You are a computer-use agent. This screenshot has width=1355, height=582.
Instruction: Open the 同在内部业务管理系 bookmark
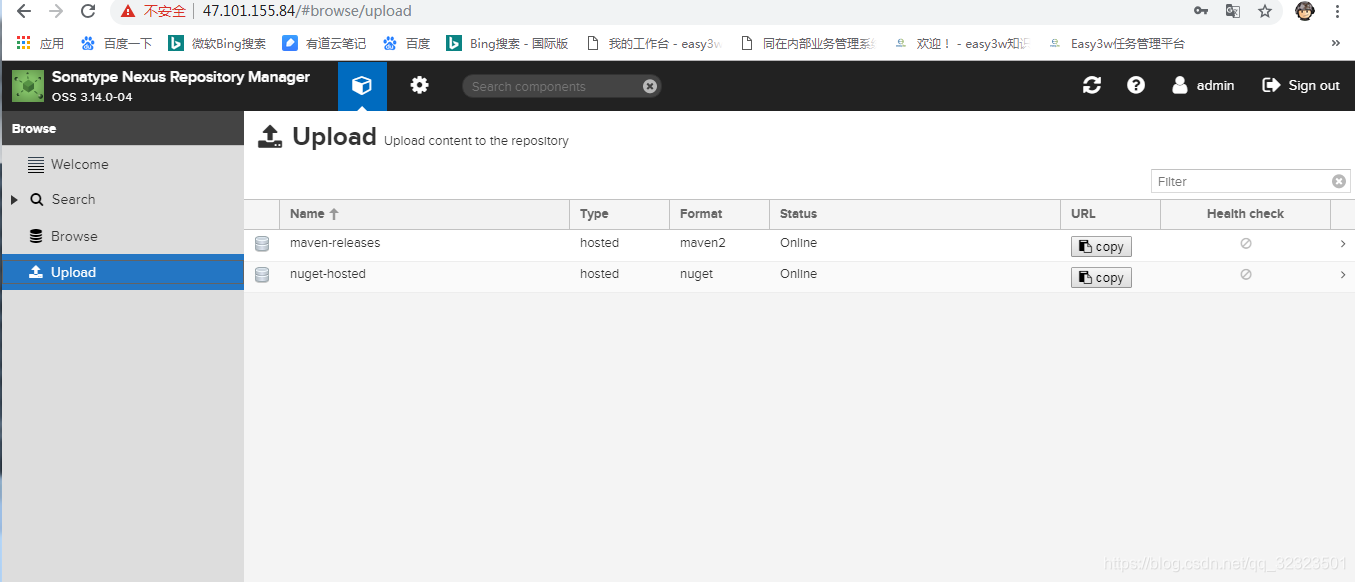(807, 43)
